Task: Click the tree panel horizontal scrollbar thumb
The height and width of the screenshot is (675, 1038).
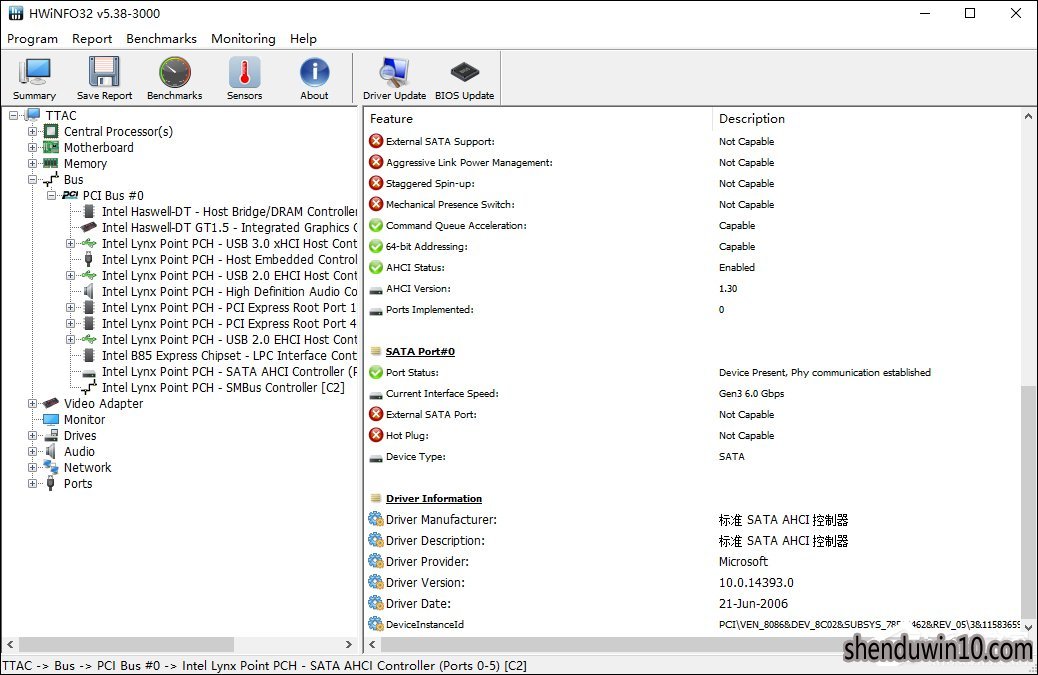Action: coord(126,644)
